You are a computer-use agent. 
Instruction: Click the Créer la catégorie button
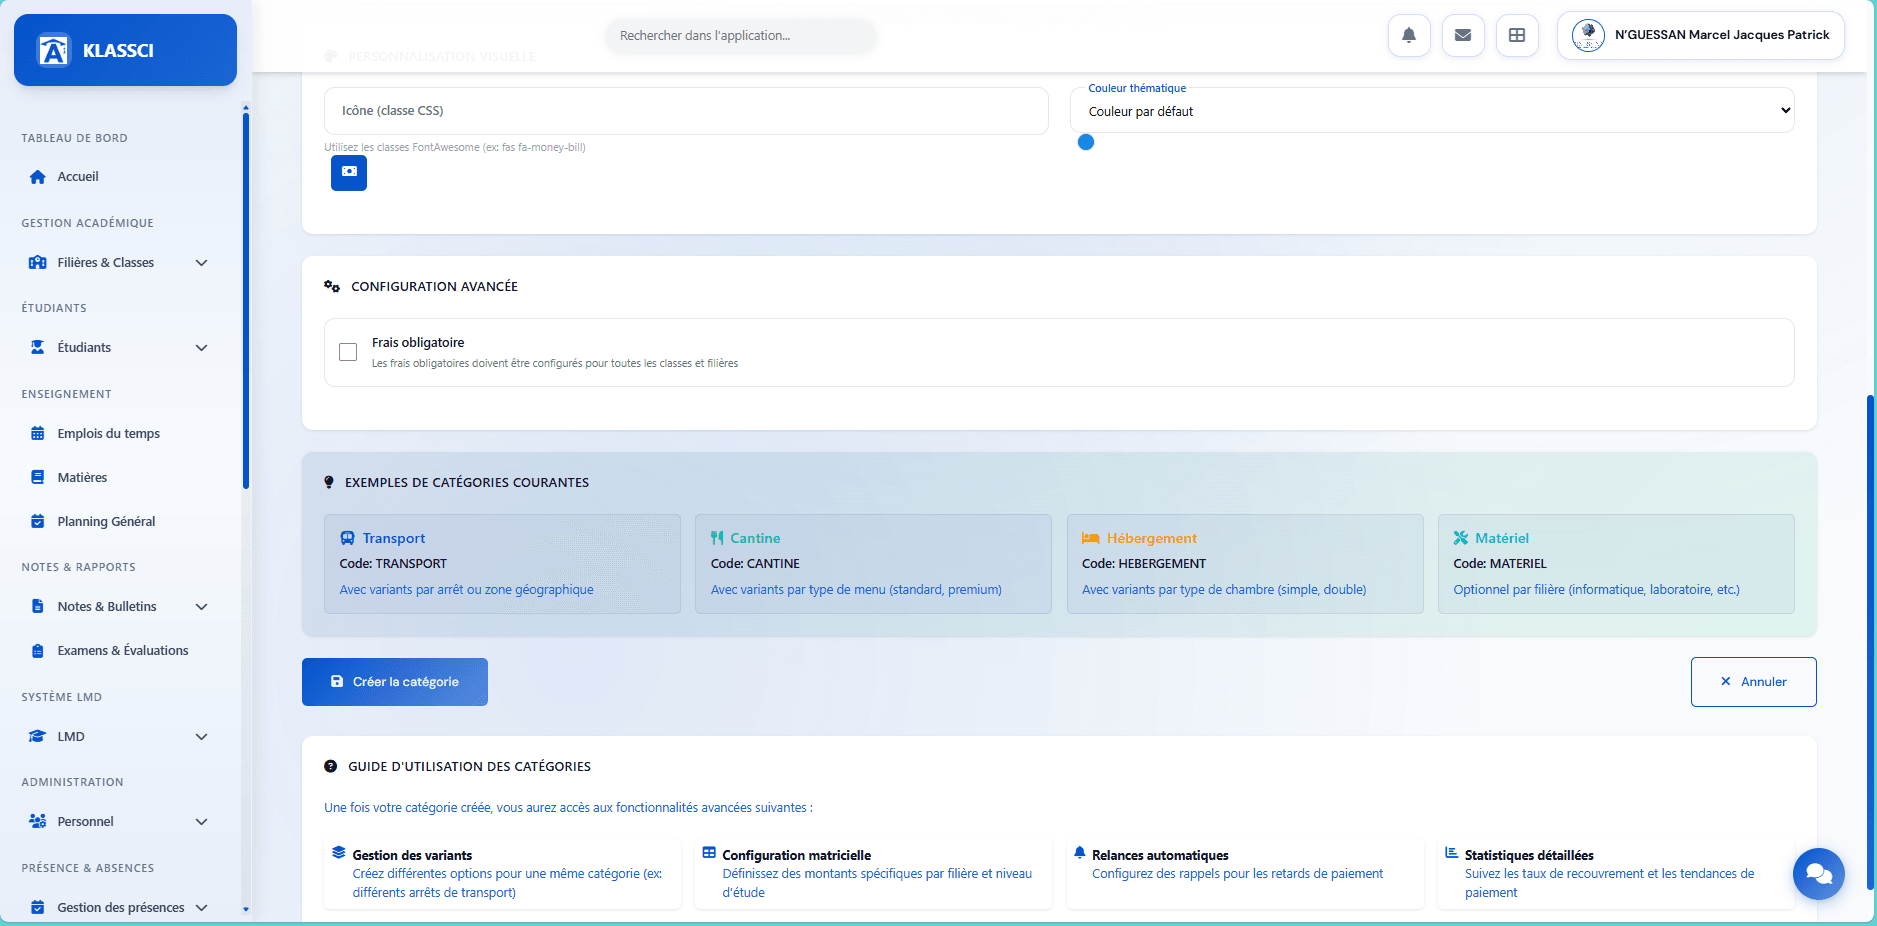pyautogui.click(x=394, y=681)
